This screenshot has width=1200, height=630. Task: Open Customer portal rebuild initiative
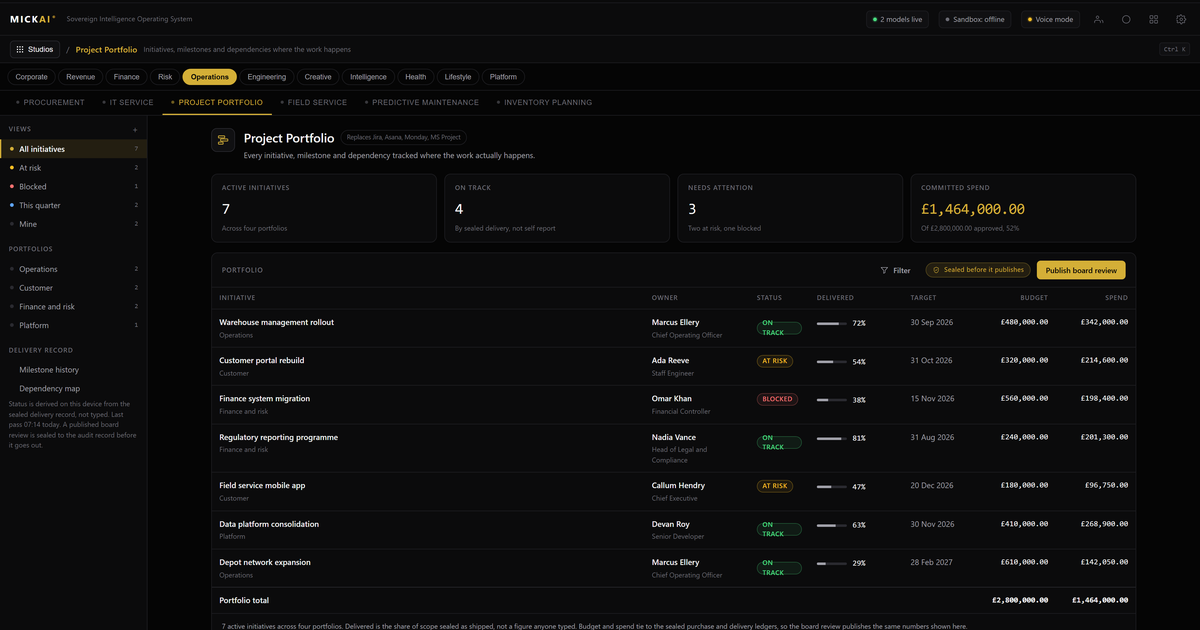coord(261,360)
